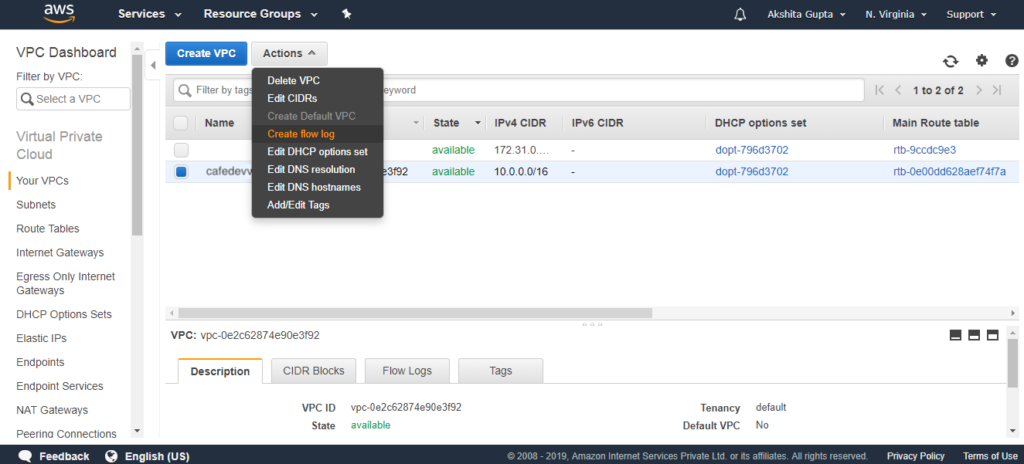Go to last page of results
The width and height of the screenshot is (1024, 464).
(997, 90)
